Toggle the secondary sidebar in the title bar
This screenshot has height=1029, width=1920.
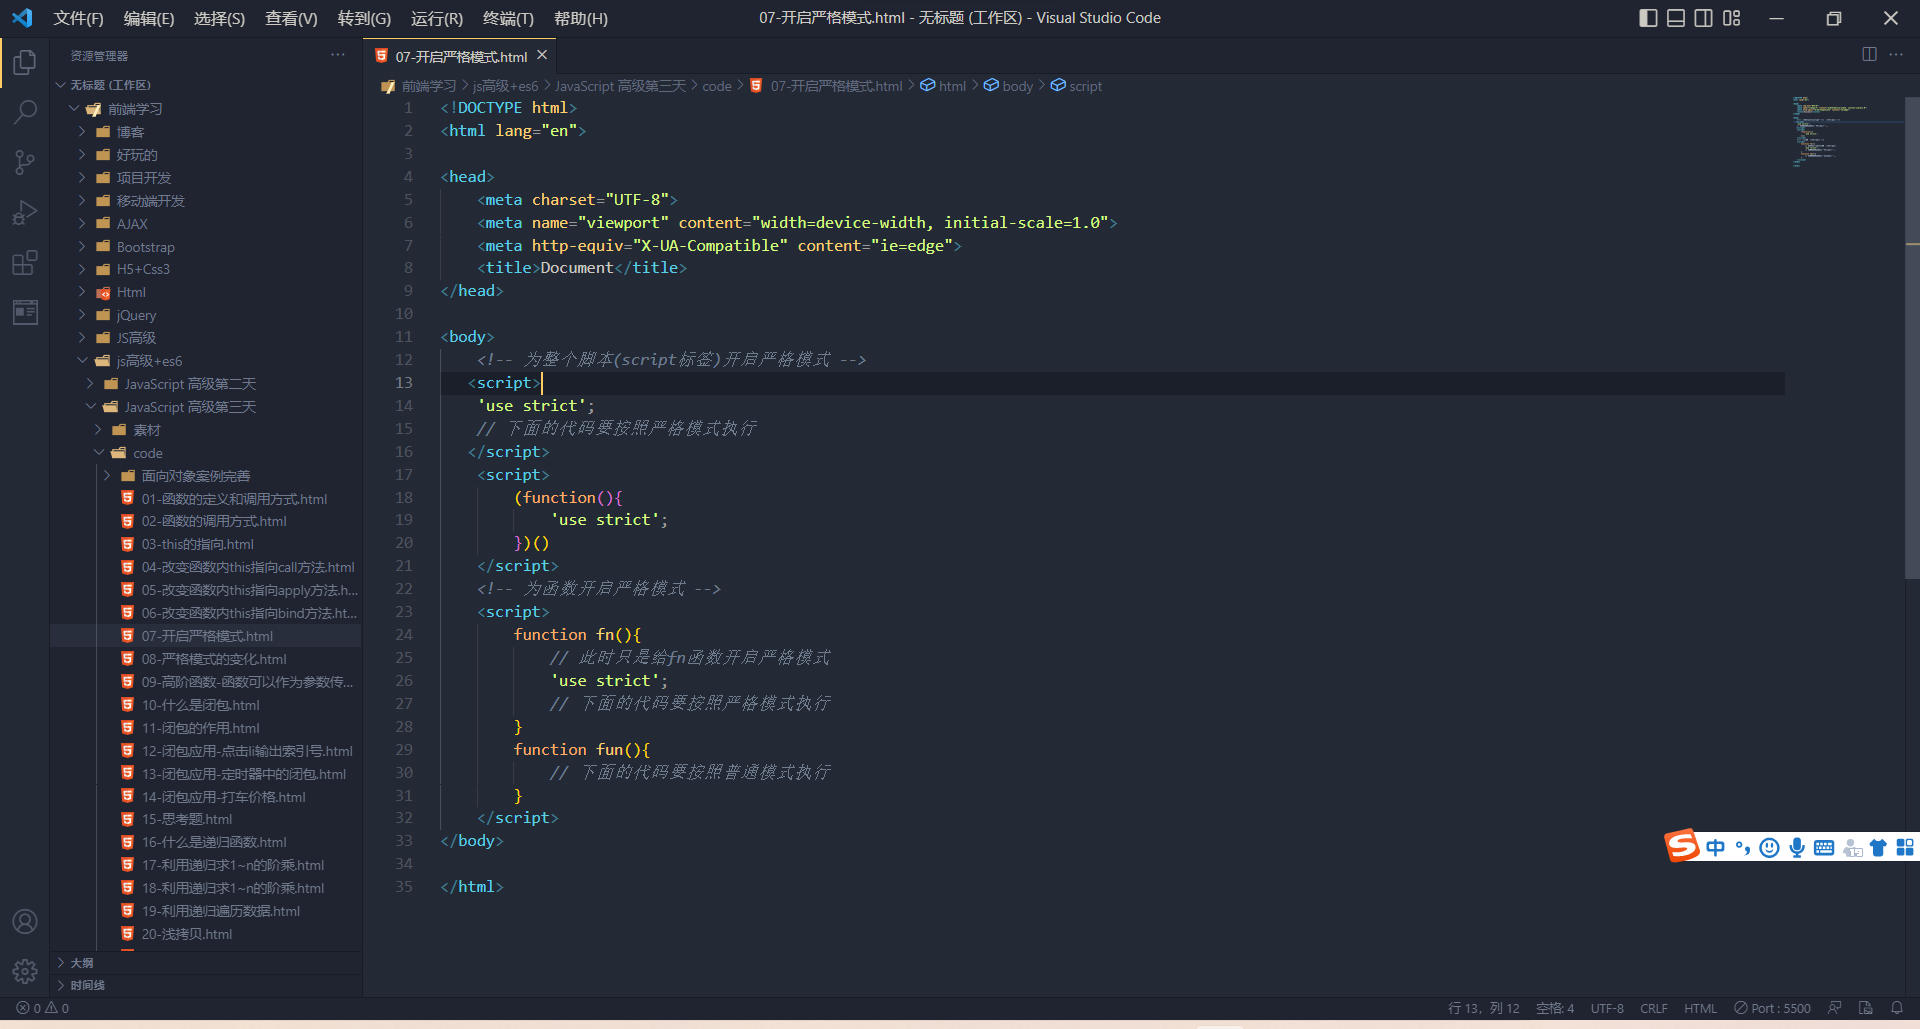coord(1703,18)
